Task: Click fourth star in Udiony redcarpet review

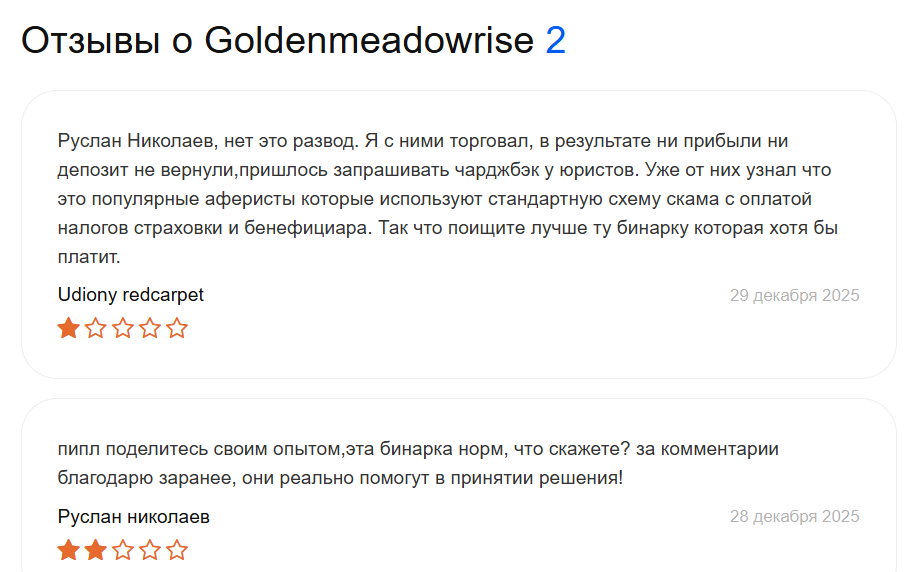Action: point(150,328)
